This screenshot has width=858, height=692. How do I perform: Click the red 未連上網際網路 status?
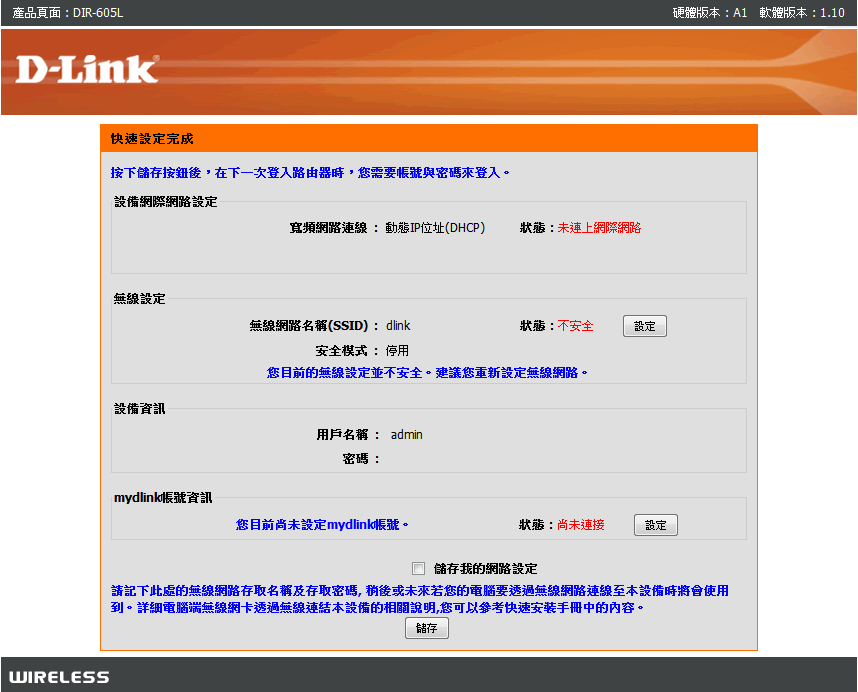[x=599, y=228]
